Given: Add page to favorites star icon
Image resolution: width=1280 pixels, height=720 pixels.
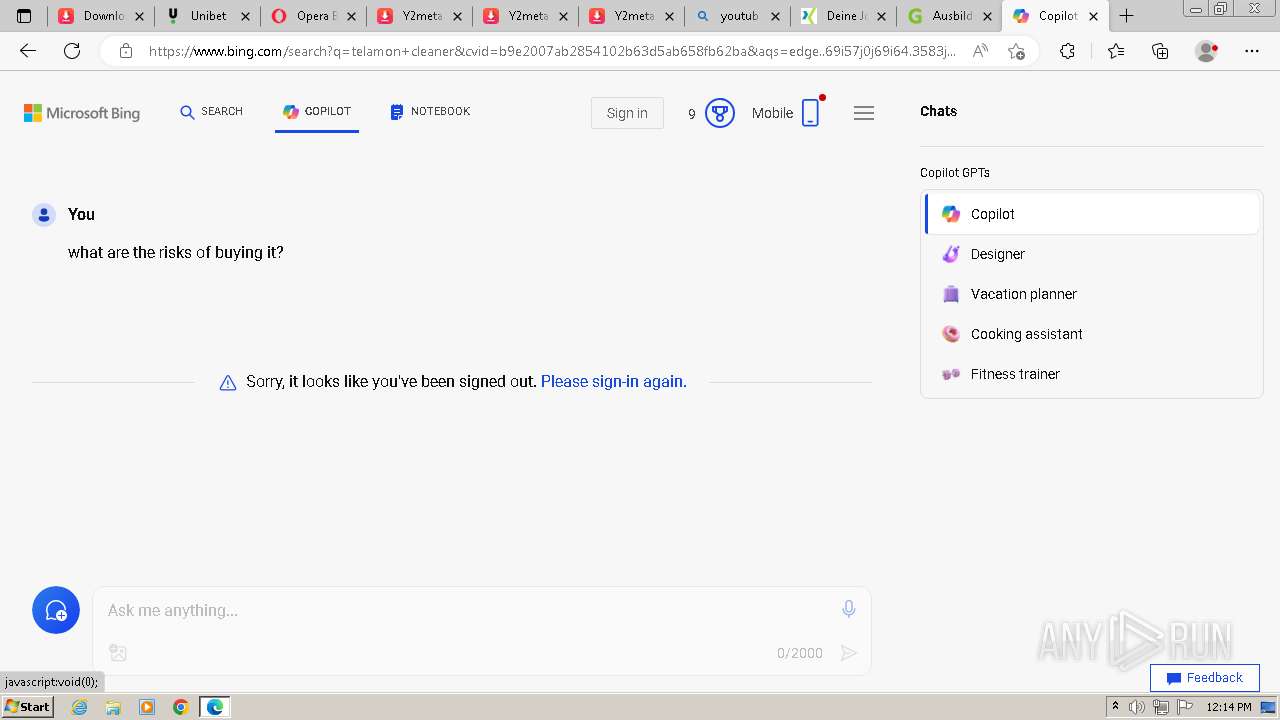Looking at the screenshot, I should point(1016,51).
